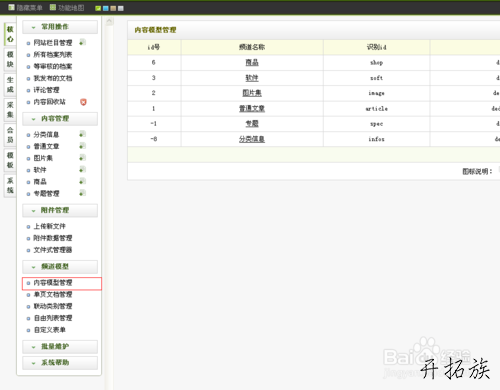Switch to the 模块 vertical tab
Screen dimensions: 500x390
10,59
